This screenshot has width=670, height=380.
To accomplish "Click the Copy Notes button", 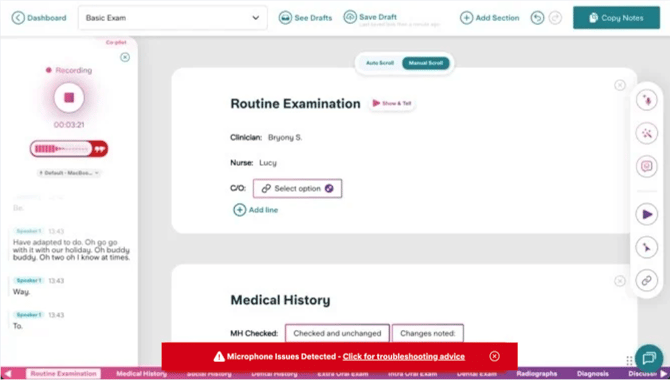I will pos(616,18).
